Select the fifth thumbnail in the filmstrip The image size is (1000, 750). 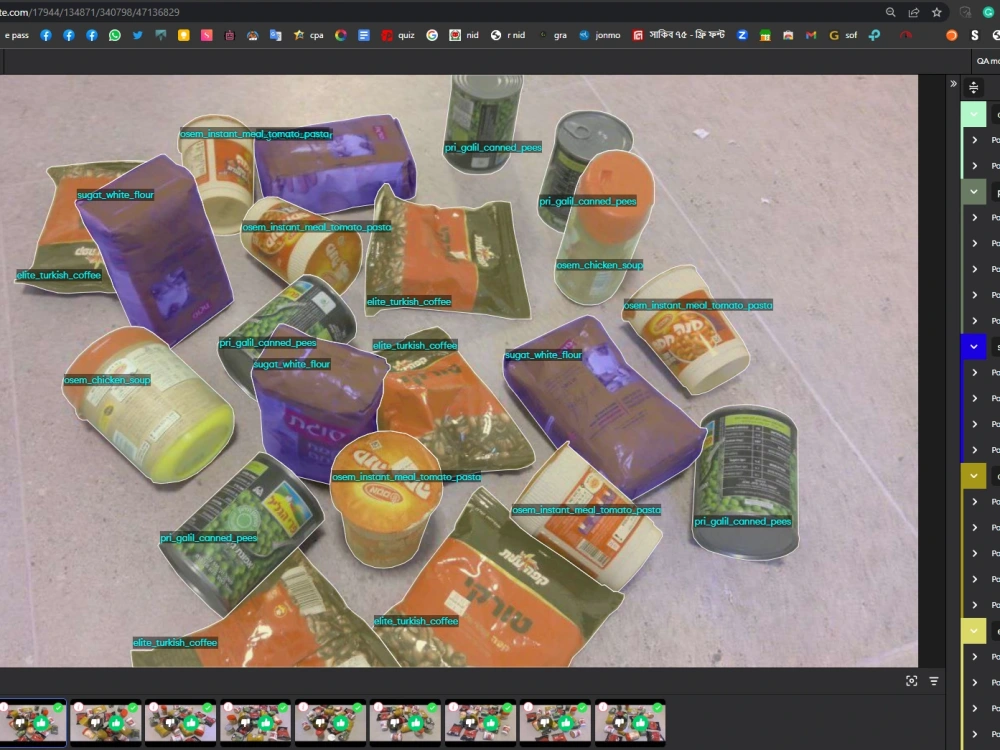click(330, 722)
